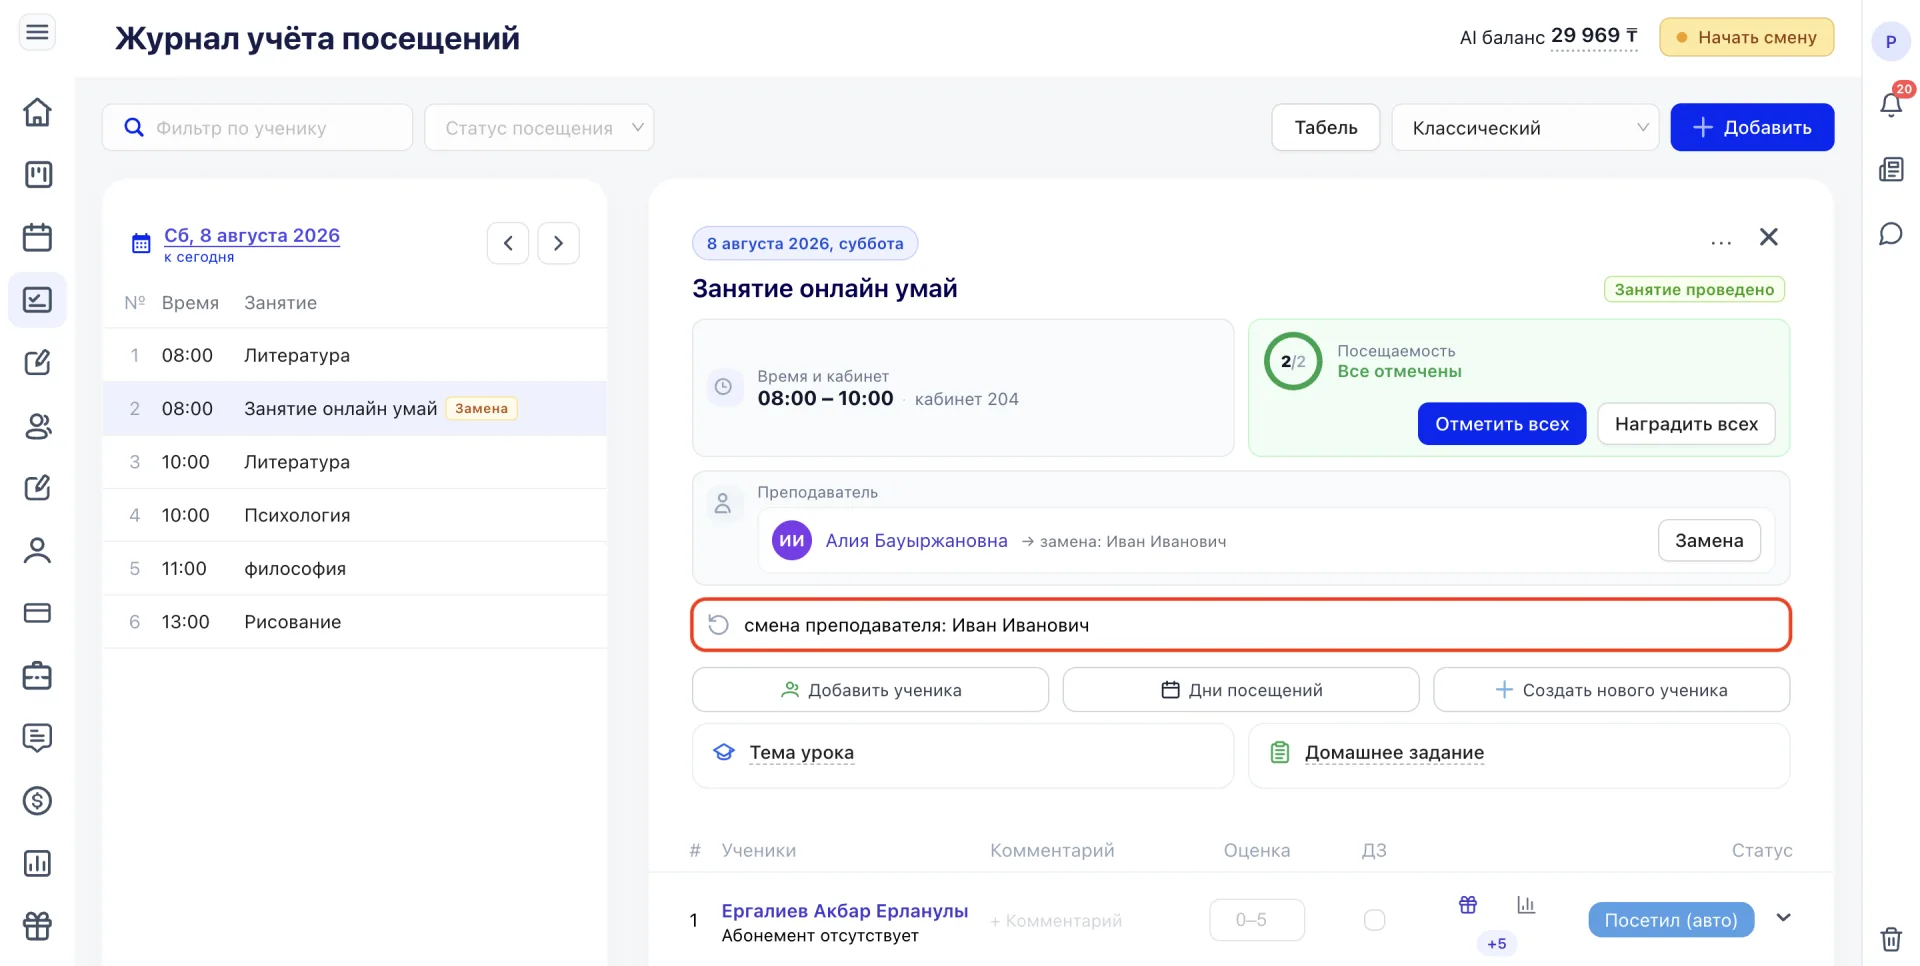Open statistics chart icon for Ергалиев Акбар
Screen dimensions: 1920x966
click(x=1526, y=905)
